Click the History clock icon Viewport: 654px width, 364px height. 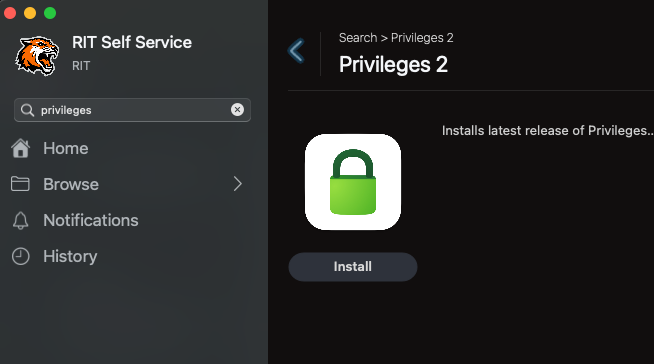[20, 256]
